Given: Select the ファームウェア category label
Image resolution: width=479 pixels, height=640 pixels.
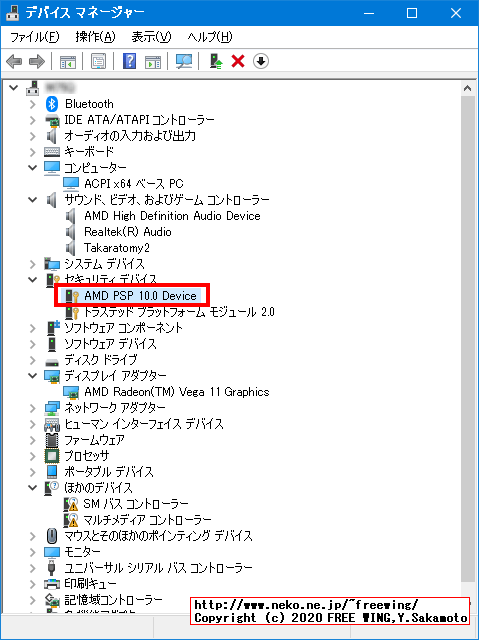Looking at the screenshot, I should pyautogui.click(x=94, y=440).
